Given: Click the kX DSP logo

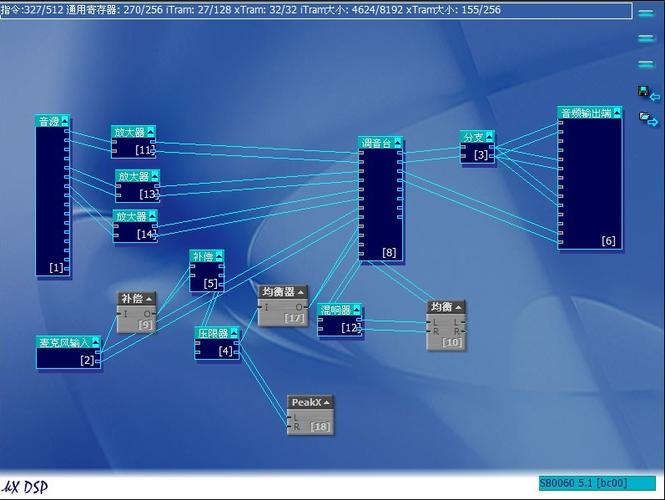Looking at the screenshot, I should pos(25,487).
